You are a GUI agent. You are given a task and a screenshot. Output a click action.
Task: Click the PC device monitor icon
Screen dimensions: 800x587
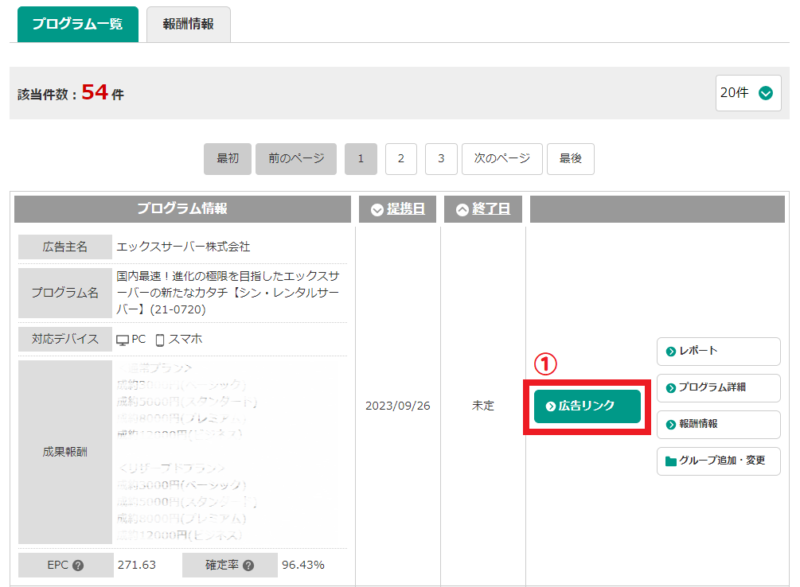(x=122, y=339)
